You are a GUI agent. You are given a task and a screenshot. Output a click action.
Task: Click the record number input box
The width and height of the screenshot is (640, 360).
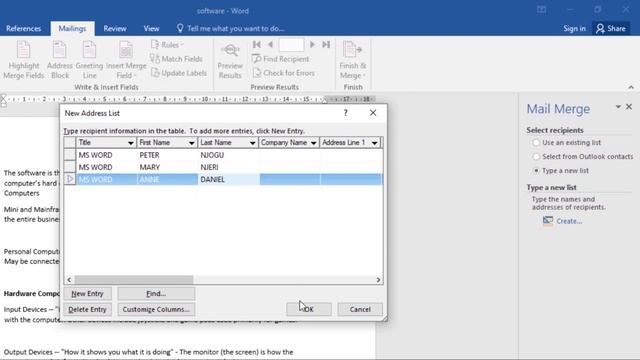[x=291, y=44]
